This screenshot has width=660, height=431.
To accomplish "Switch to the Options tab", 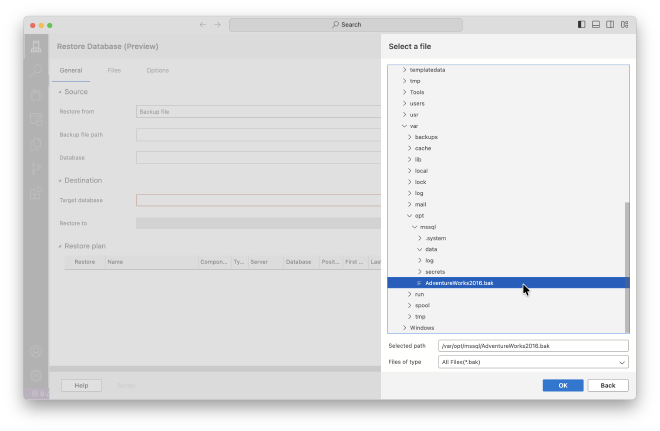I will 157,70.
